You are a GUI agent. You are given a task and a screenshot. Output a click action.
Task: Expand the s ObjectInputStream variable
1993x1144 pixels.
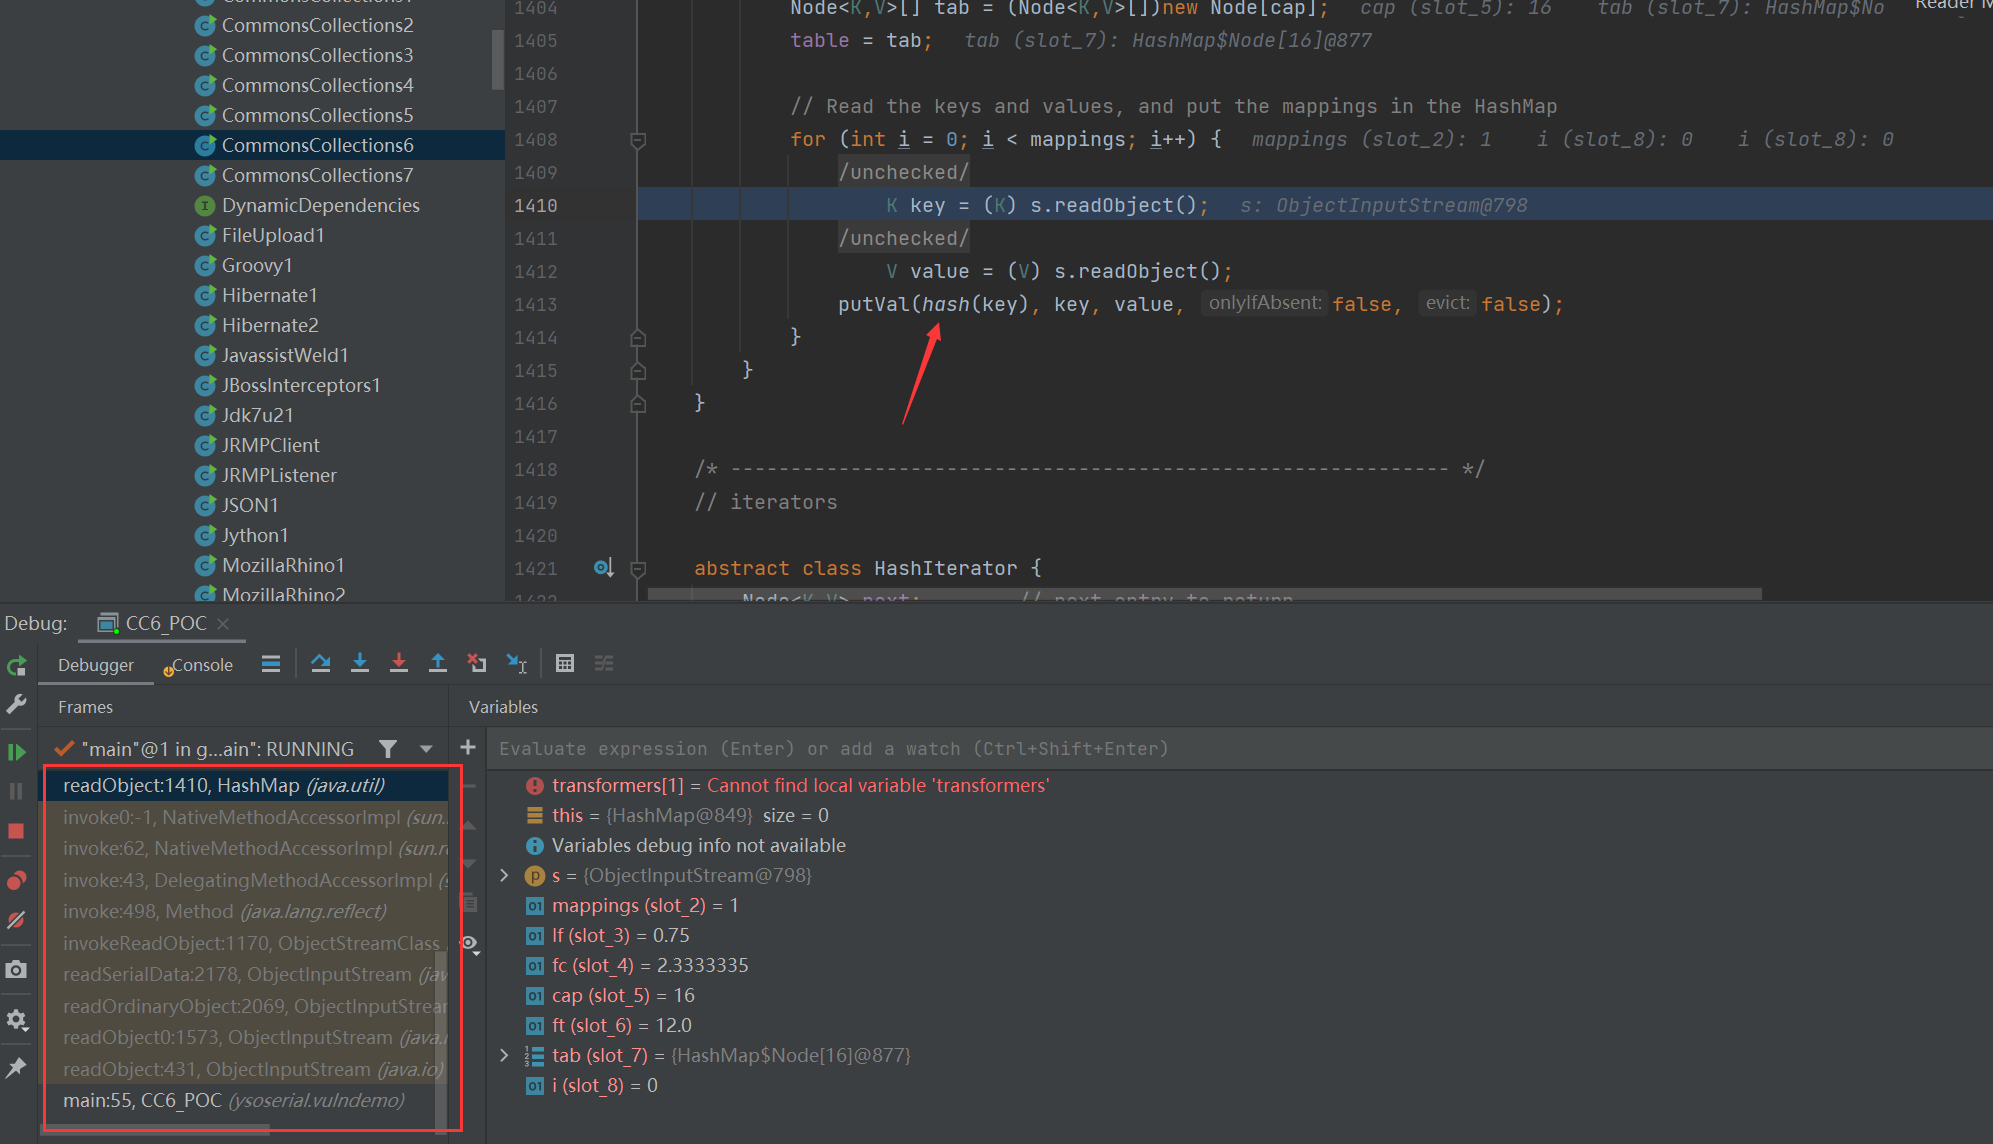coord(505,876)
